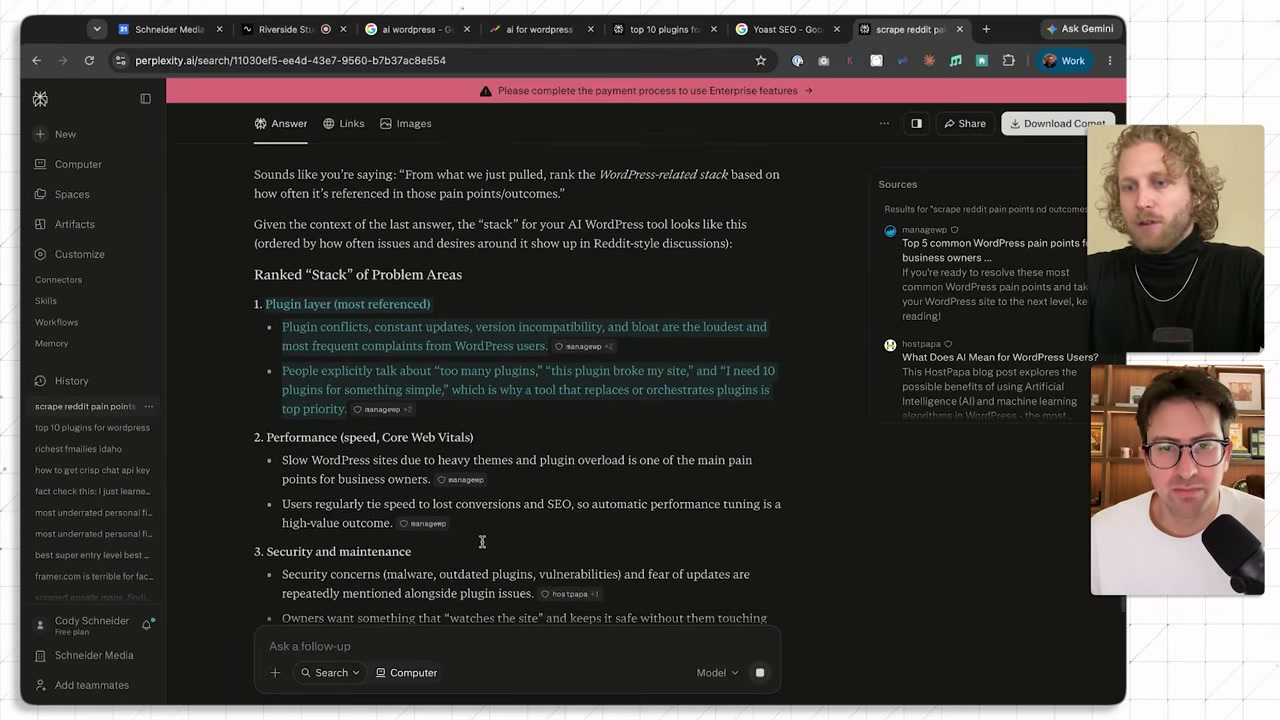Add an attachment with the plus icon
This screenshot has width=1280, height=720.
(275, 673)
